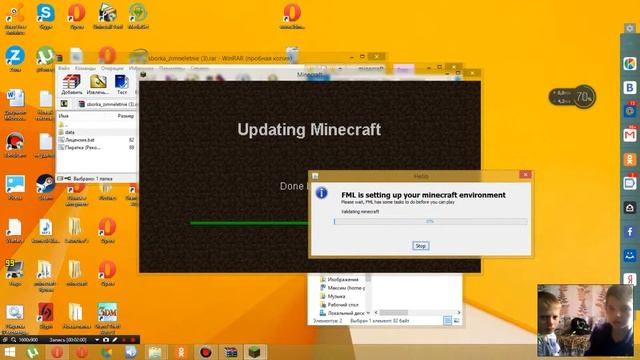
Task: Open the Файл menu in WinRAR
Action: pos(64,68)
